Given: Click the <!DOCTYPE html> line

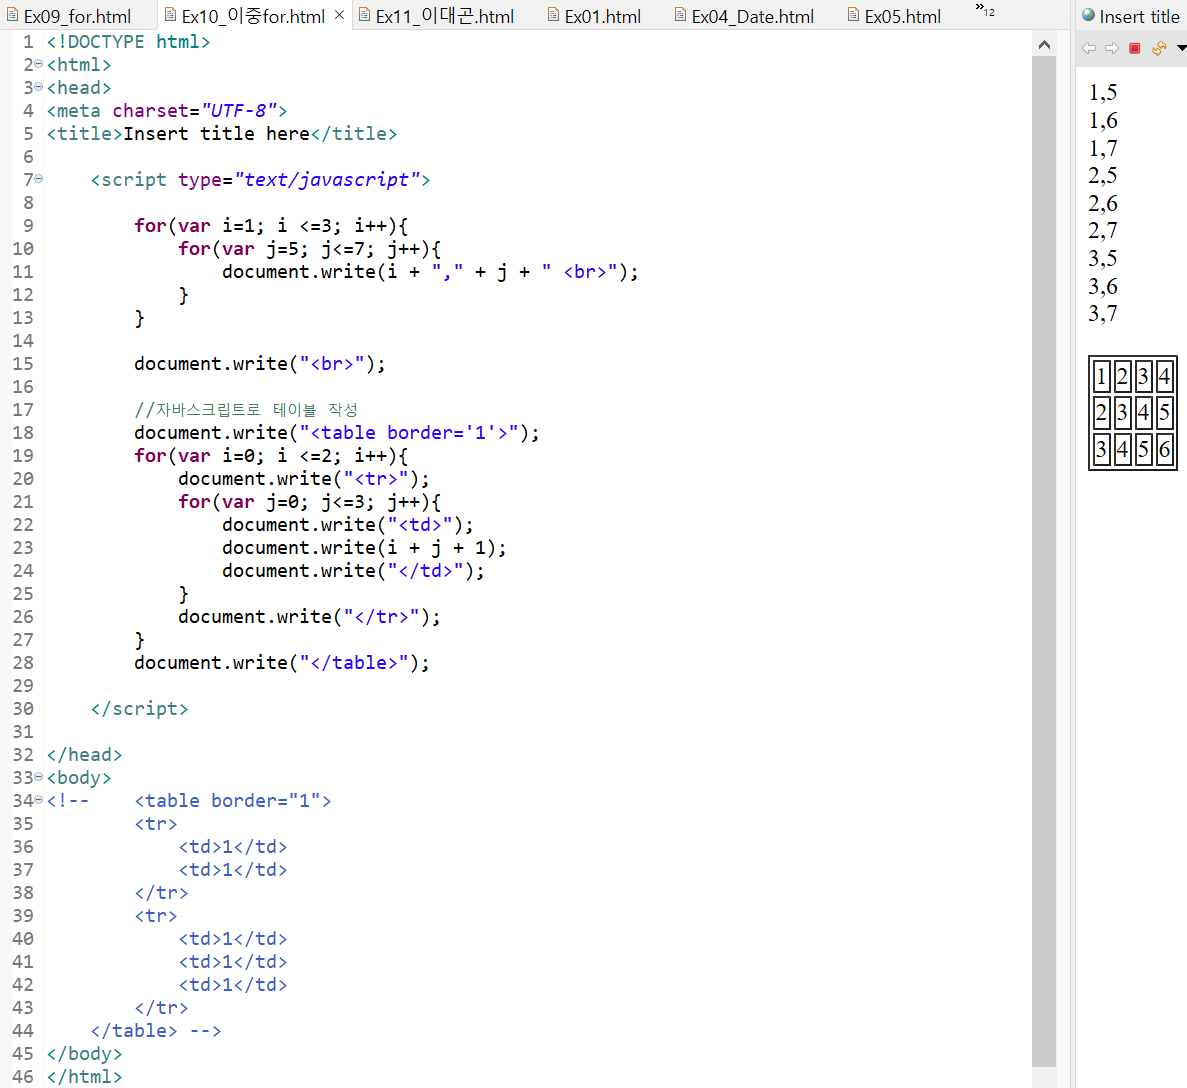Looking at the screenshot, I should pos(128,42).
